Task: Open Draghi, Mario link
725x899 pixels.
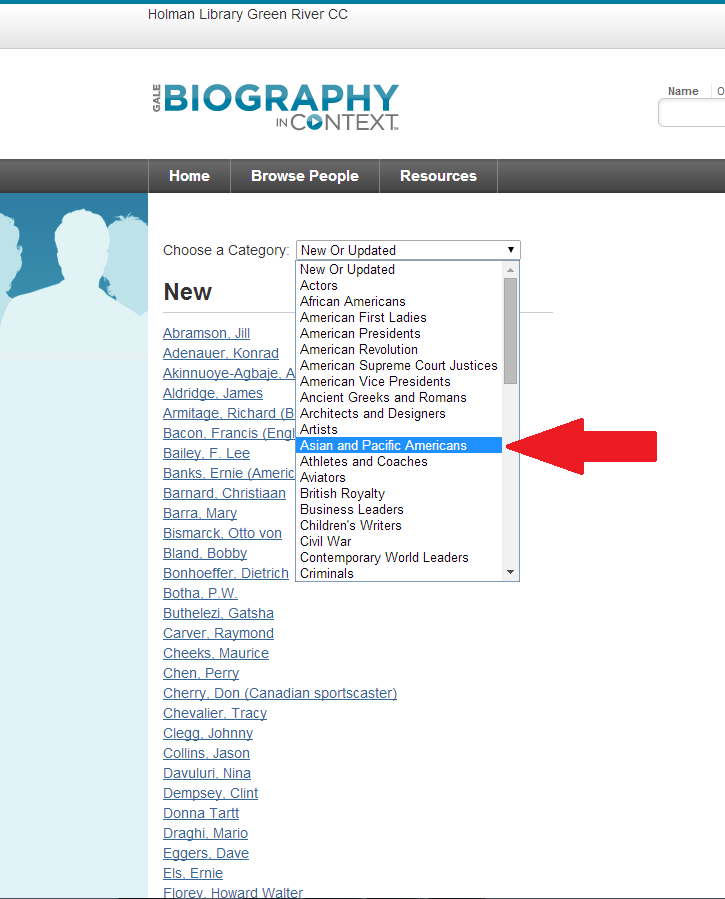Action: [x=205, y=835]
